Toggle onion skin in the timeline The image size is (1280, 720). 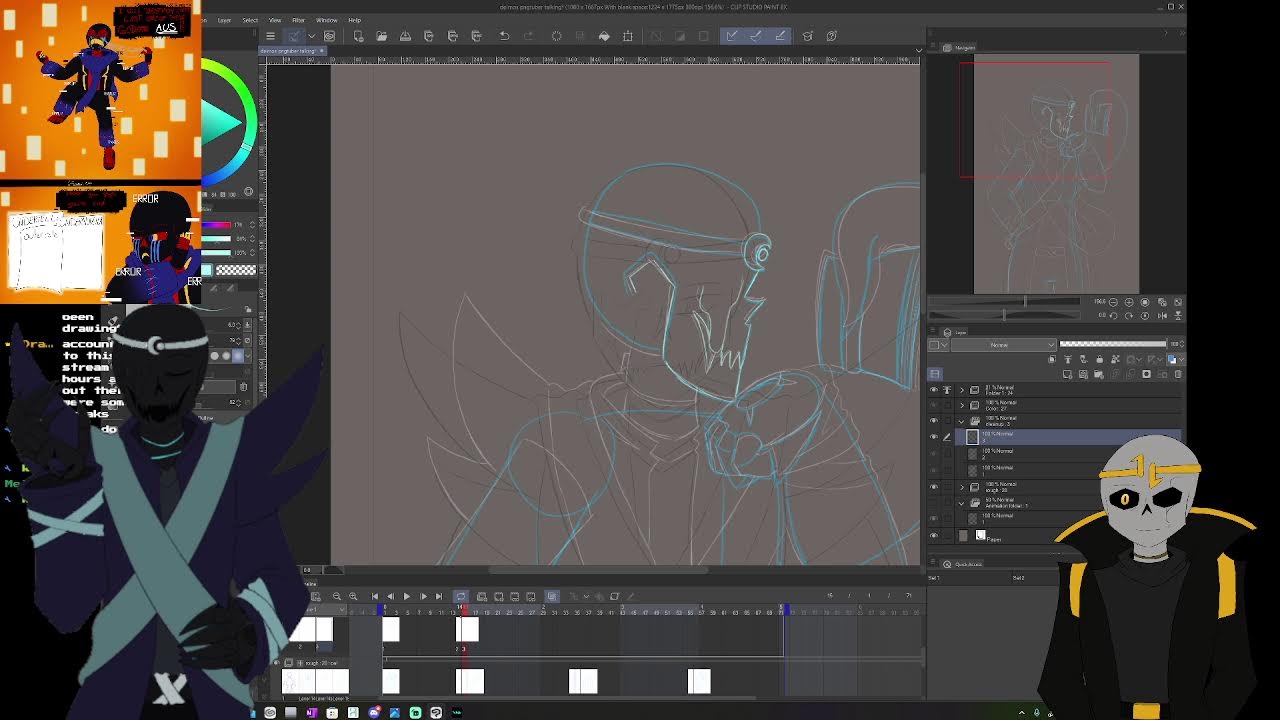(x=552, y=596)
